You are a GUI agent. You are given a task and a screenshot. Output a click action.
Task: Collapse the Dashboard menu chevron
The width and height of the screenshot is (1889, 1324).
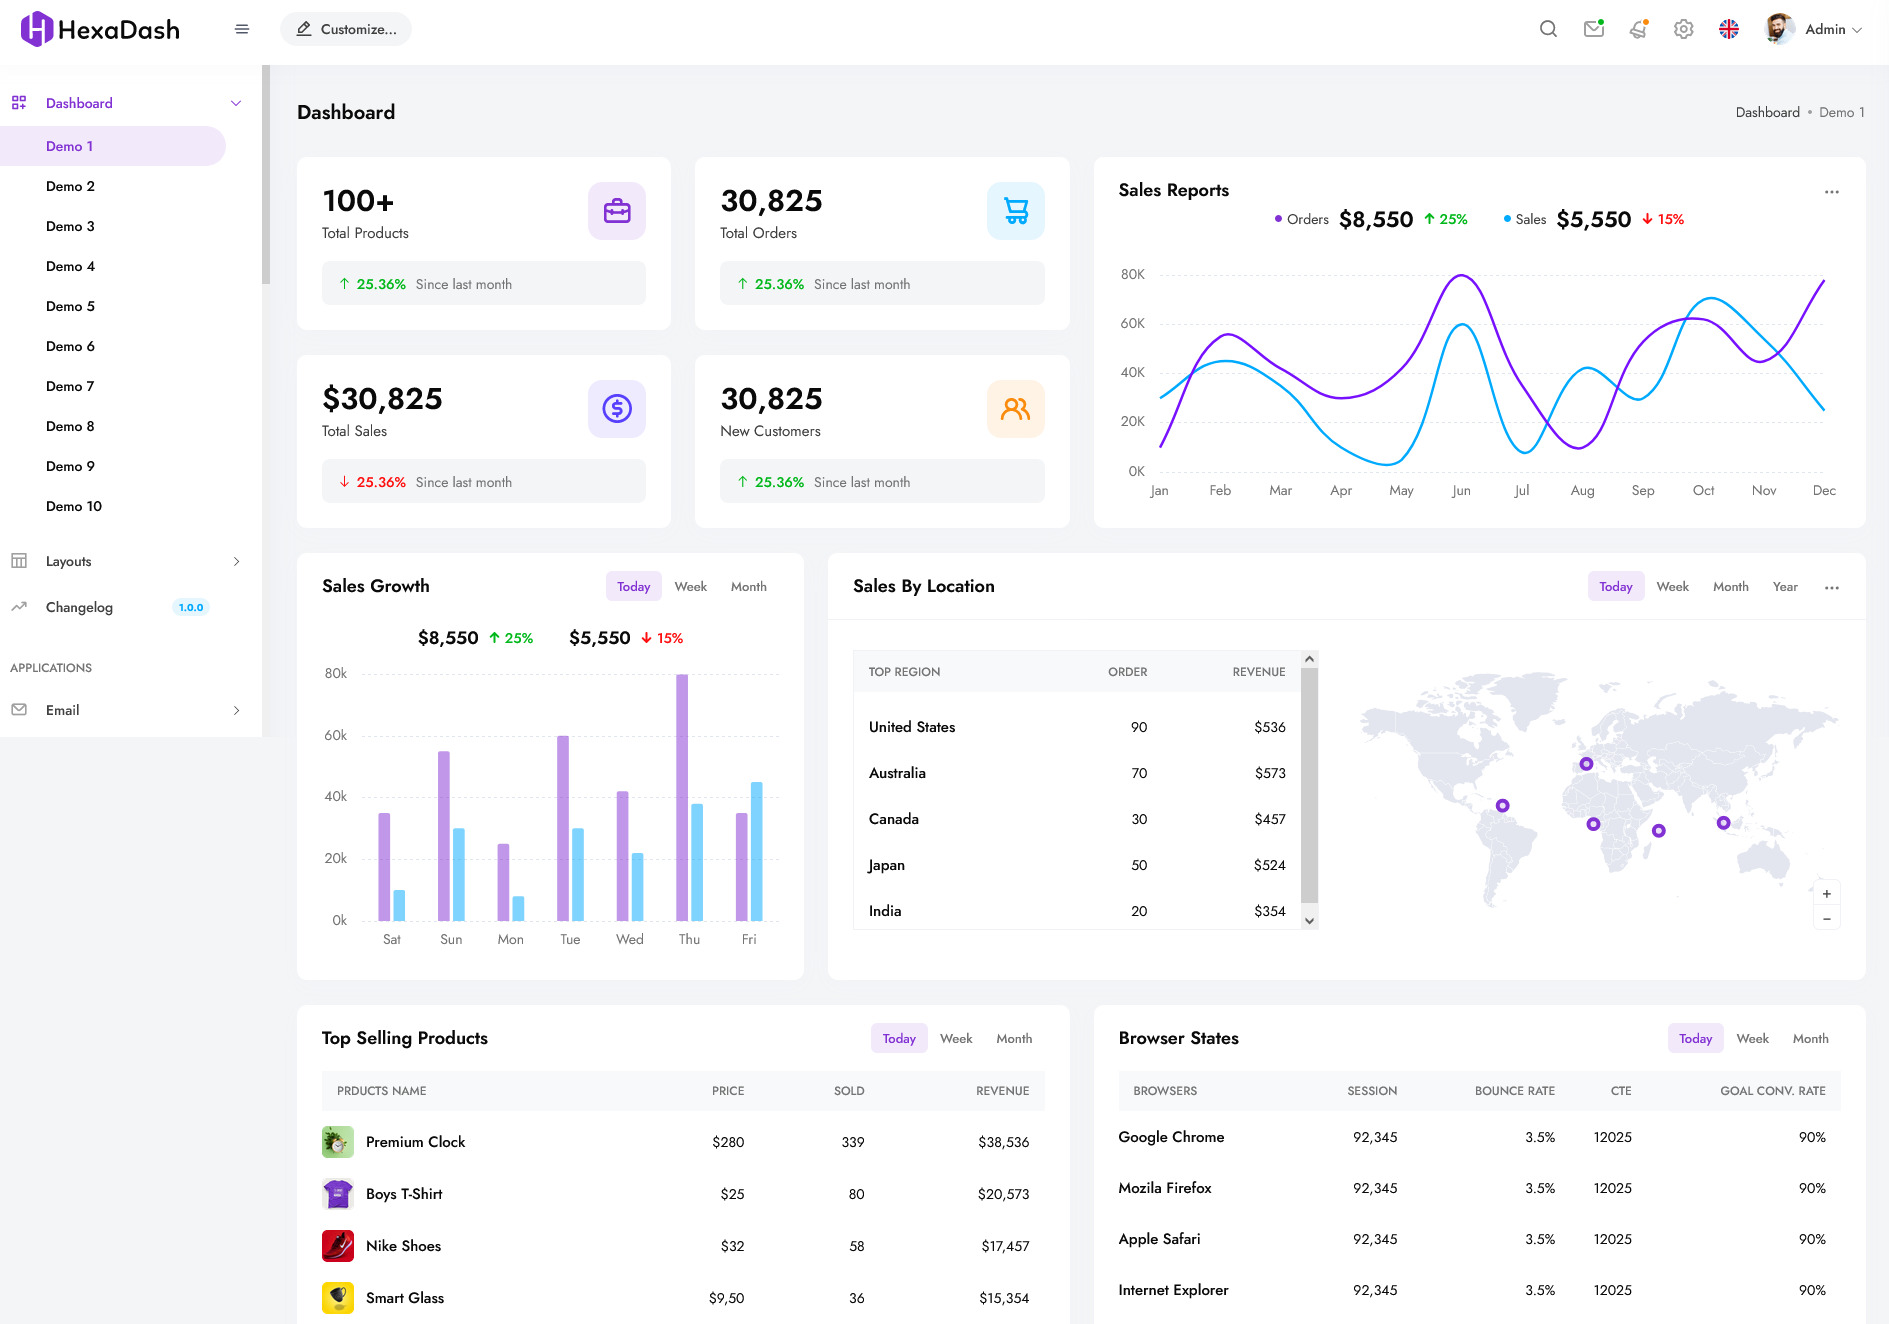coord(236,102)
